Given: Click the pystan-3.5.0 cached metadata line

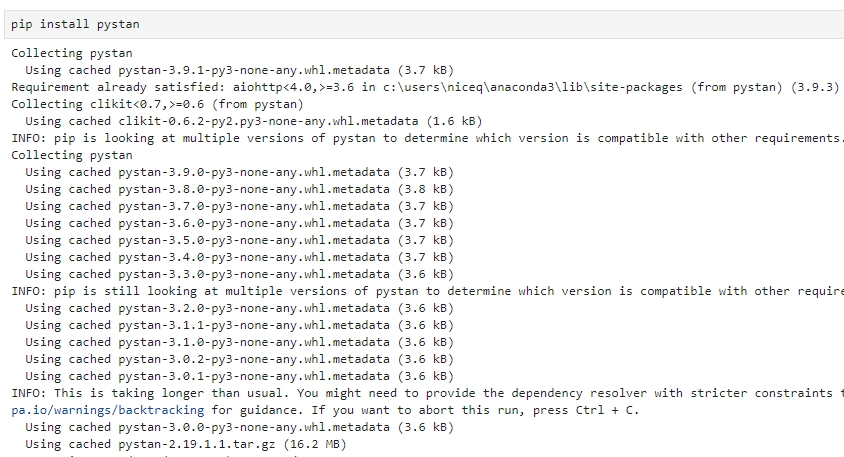Looking at the screenshot, I should click(240, 240).
